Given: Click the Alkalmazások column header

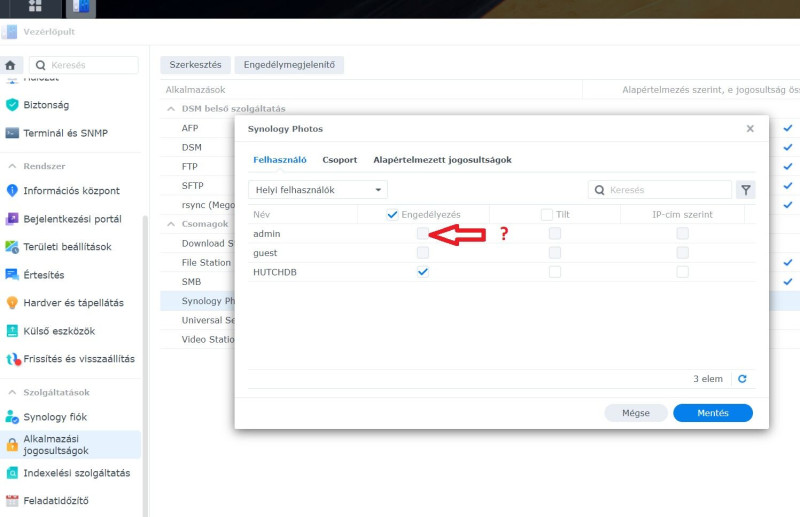Looking at the screenshot, I should click(371, 90).
